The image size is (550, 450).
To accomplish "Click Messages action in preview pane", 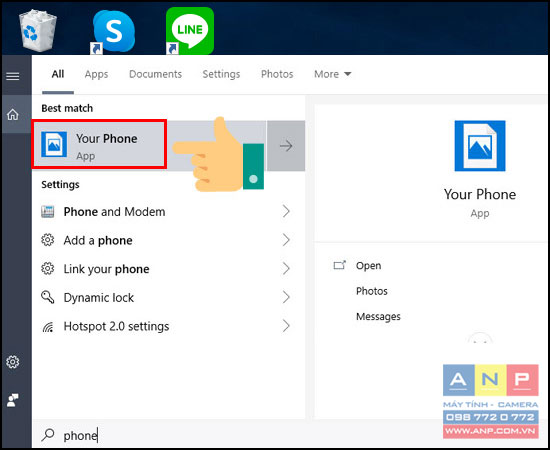I will click(x=378, y=316).
